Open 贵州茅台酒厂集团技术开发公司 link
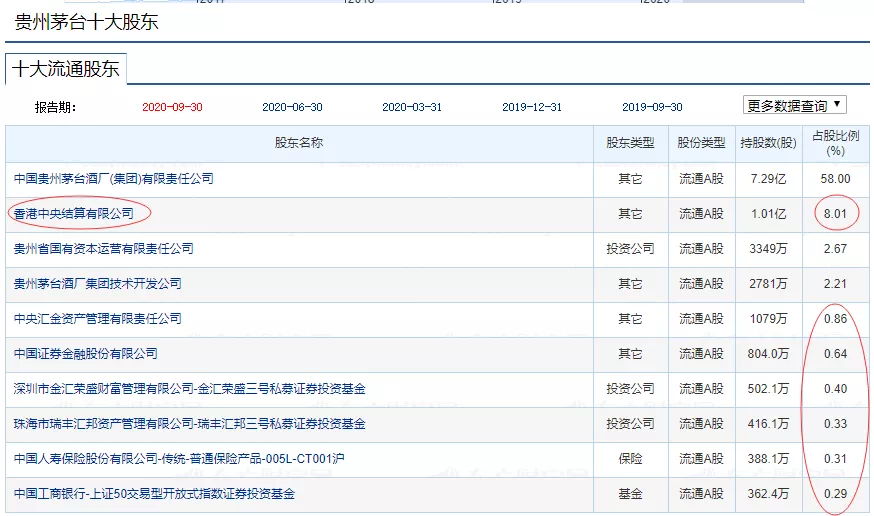Viewport: 874px width, 516px height. 98,284
